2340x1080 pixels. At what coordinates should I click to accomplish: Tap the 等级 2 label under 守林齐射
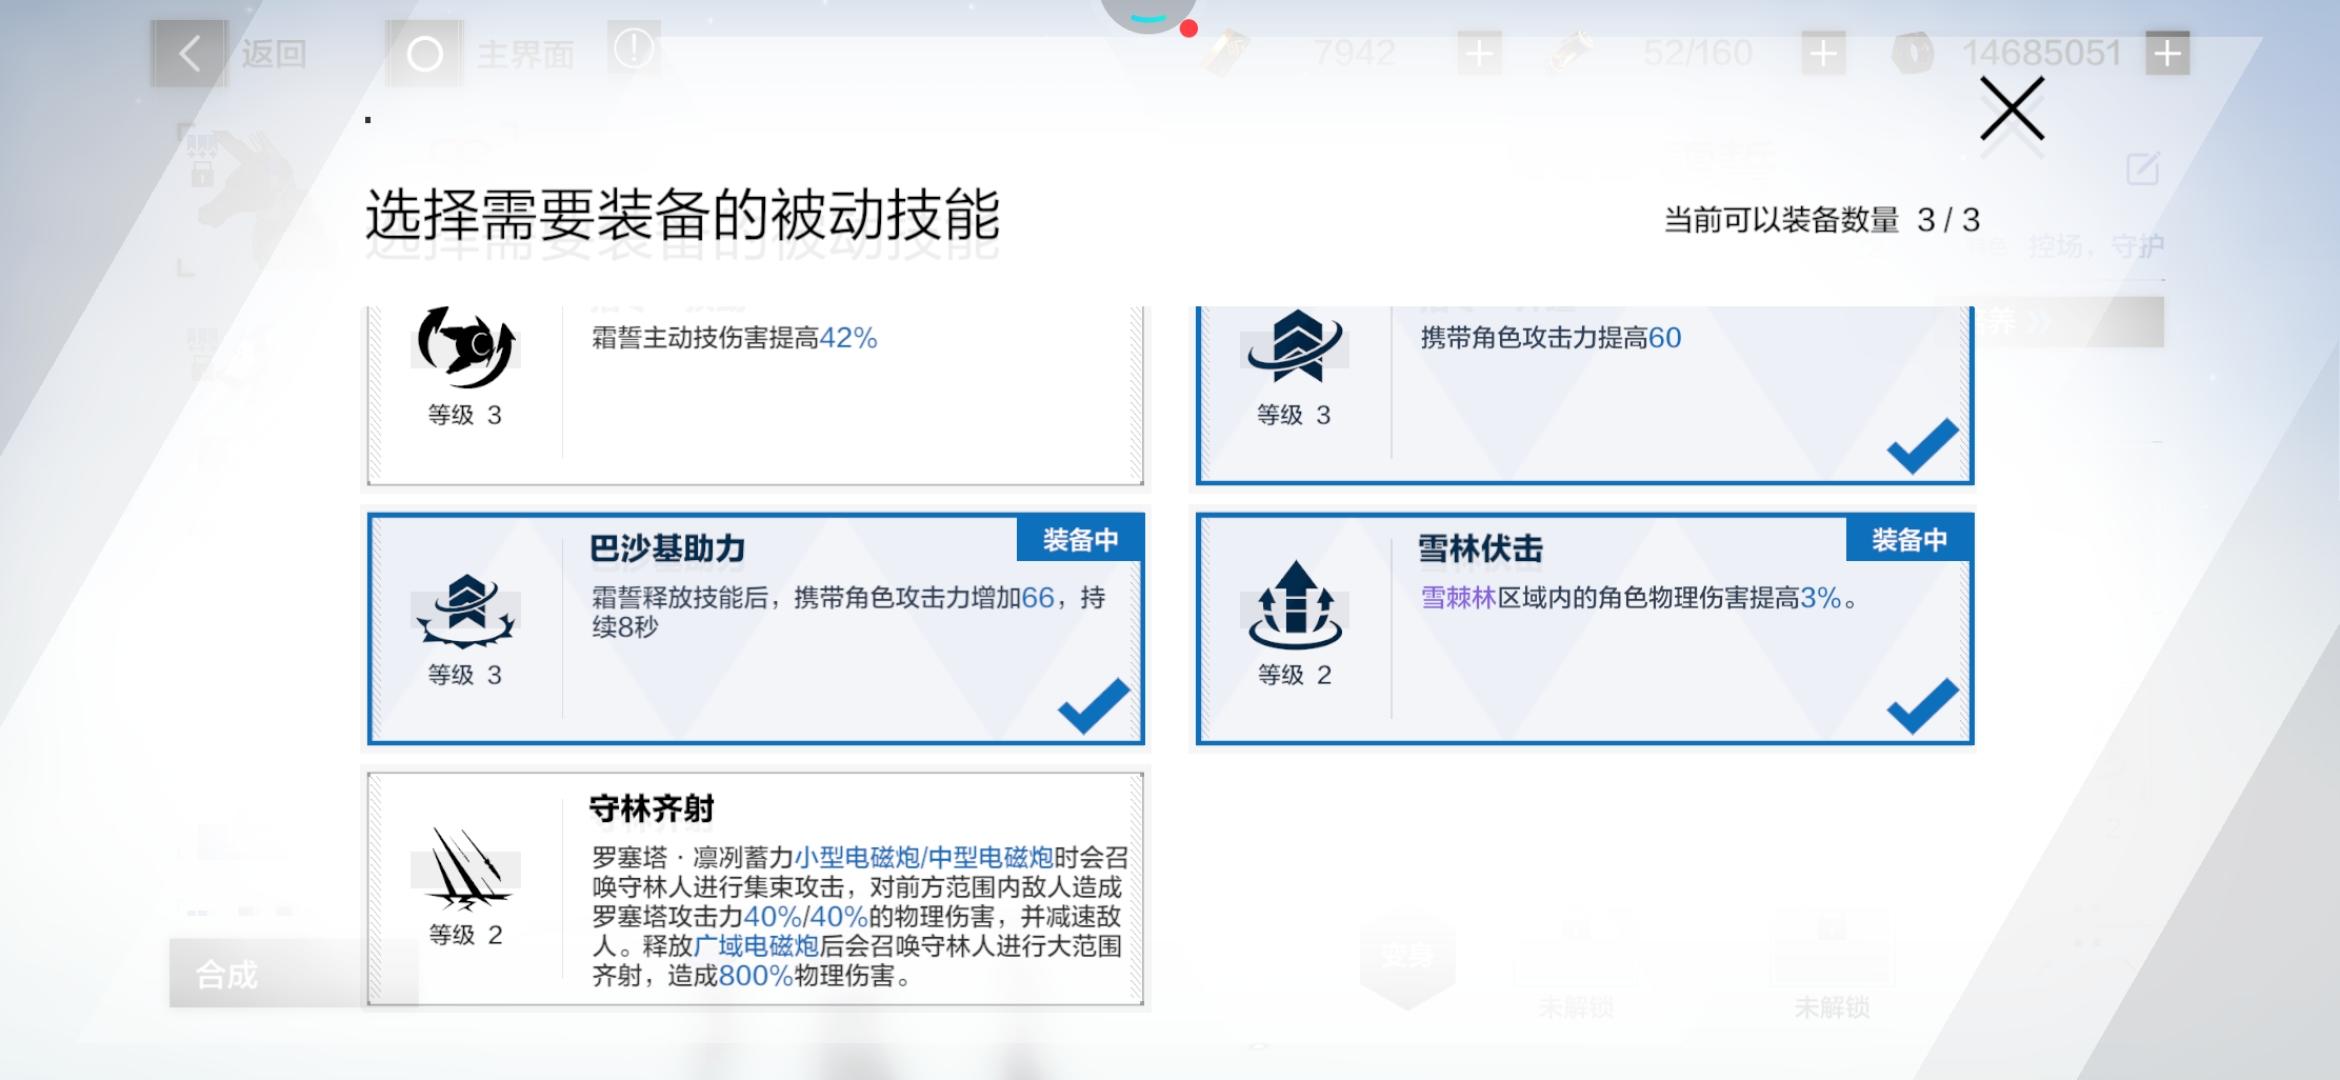click(x=465, y=935)
